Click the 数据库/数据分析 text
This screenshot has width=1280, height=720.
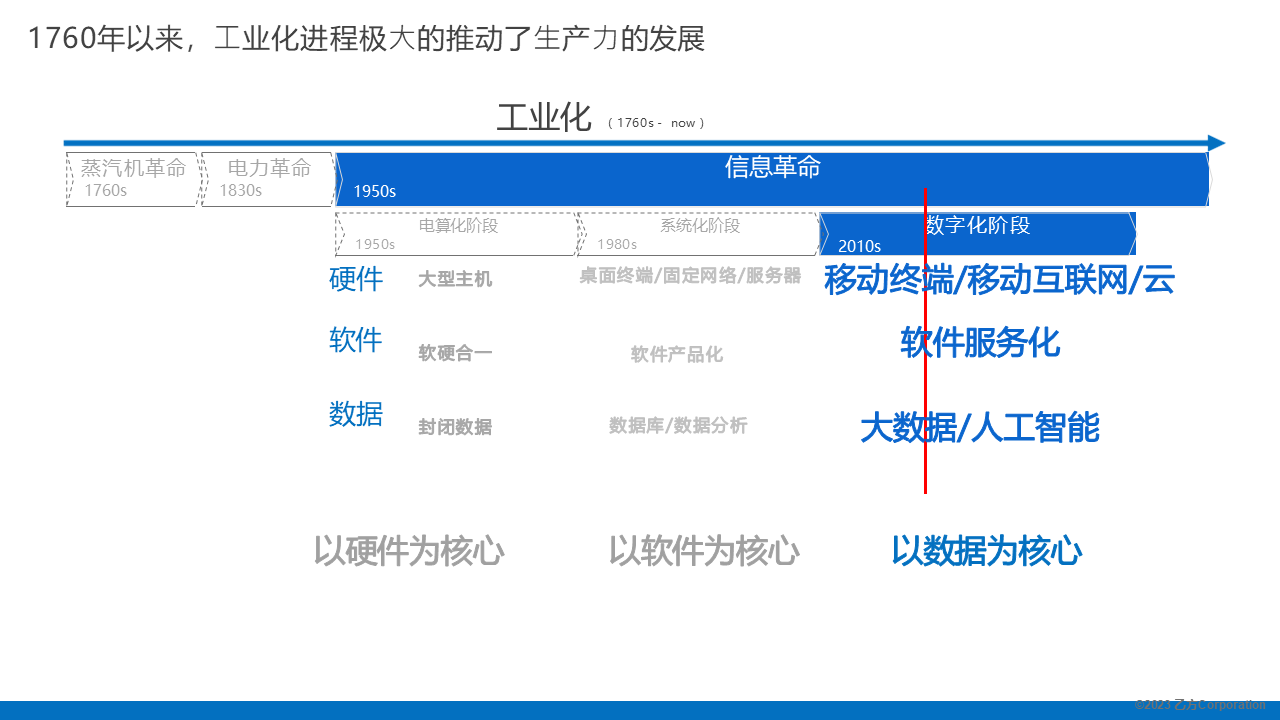(678, 426)
